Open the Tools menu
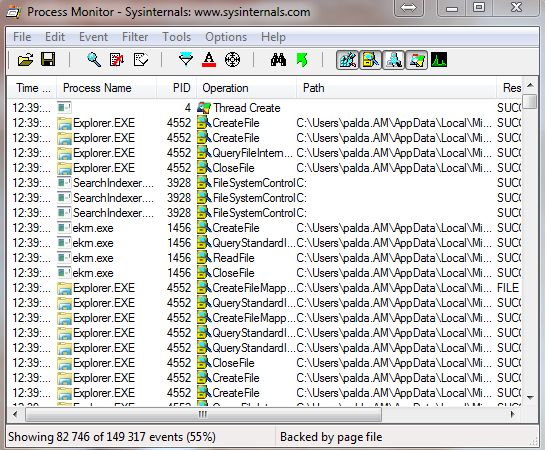Viewport: 545px width, 450px height. coord(177,37)
